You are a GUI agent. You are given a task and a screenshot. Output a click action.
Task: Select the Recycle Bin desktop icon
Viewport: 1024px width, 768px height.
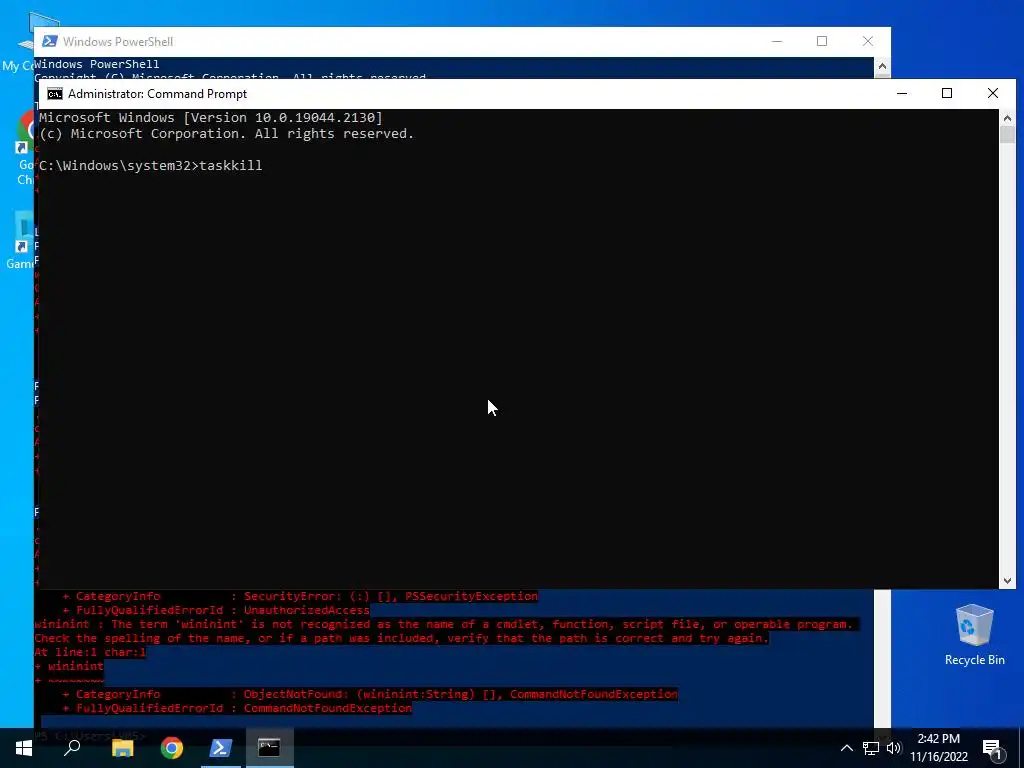tap(974, 635)
